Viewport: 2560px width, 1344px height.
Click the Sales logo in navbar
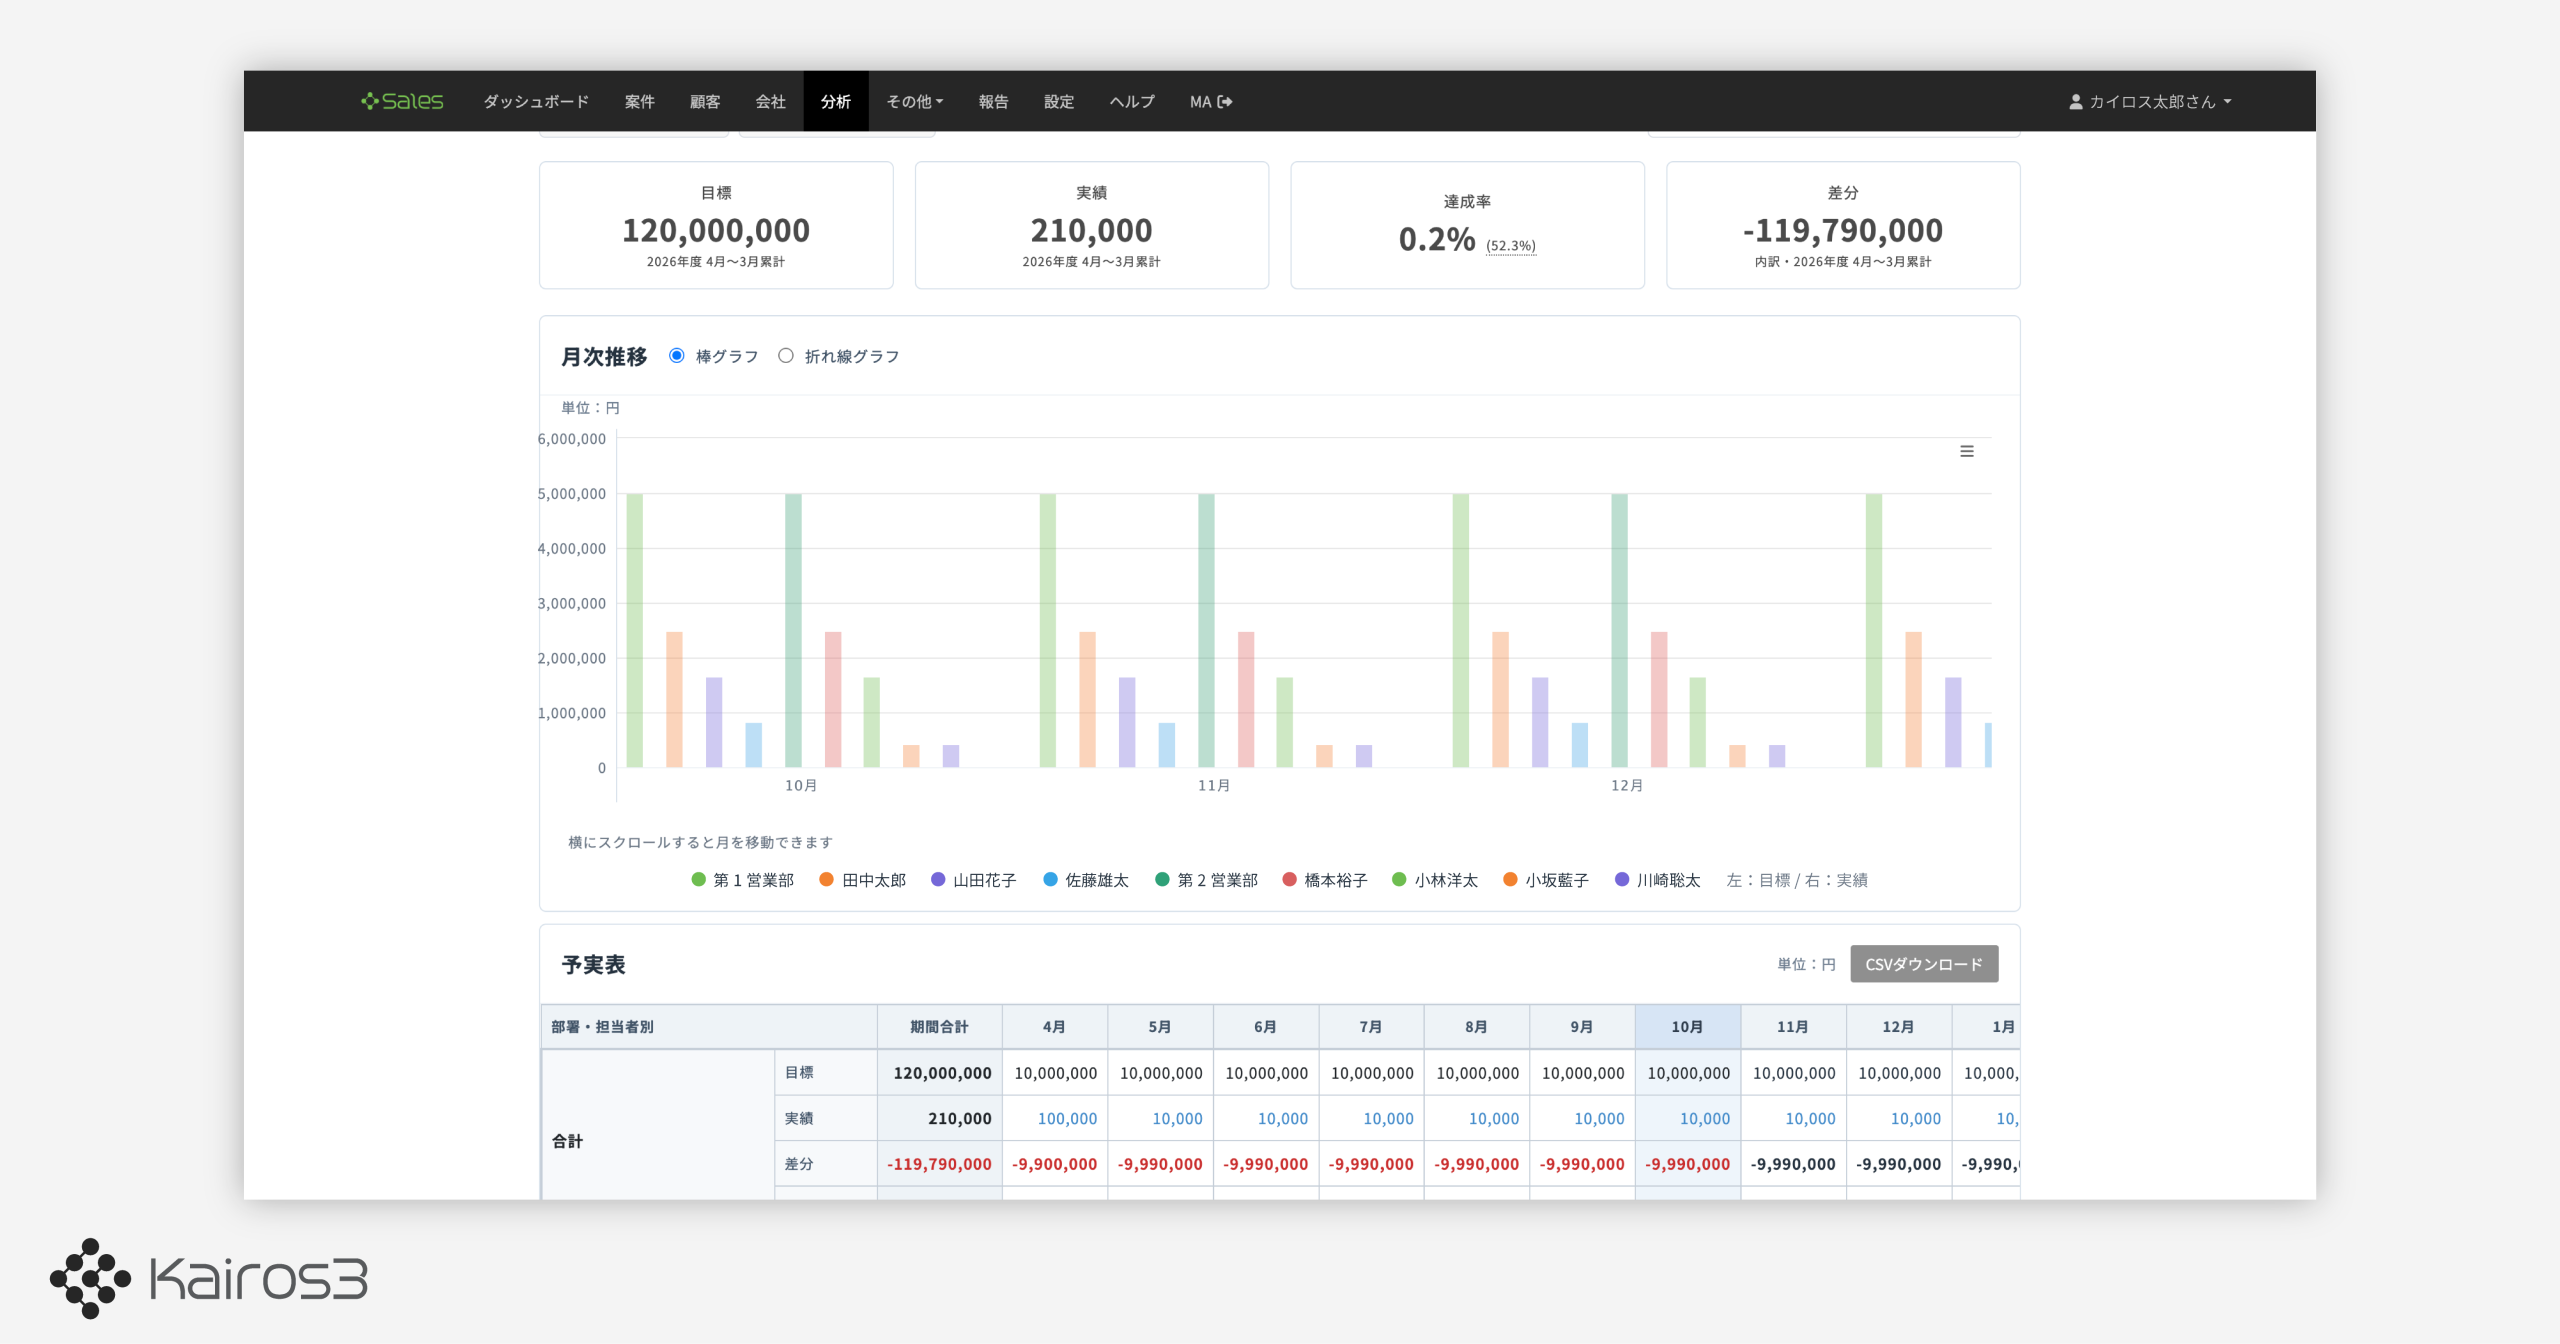[x=402, y=101]
